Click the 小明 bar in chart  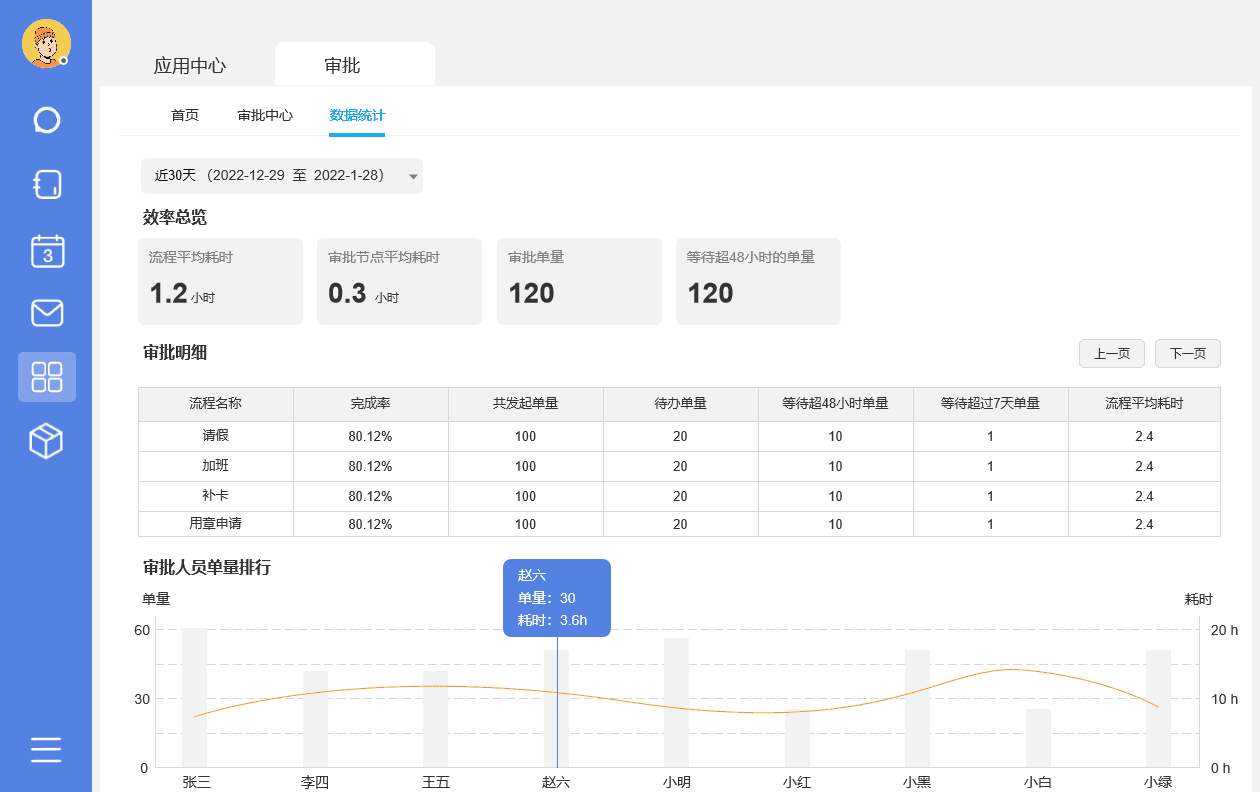pyautogui.click(x=677, y=703)
